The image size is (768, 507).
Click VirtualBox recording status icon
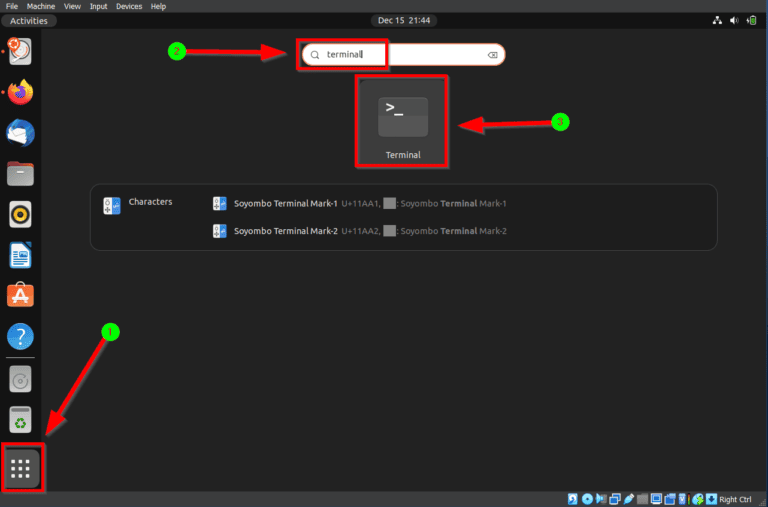pos(670,499)
